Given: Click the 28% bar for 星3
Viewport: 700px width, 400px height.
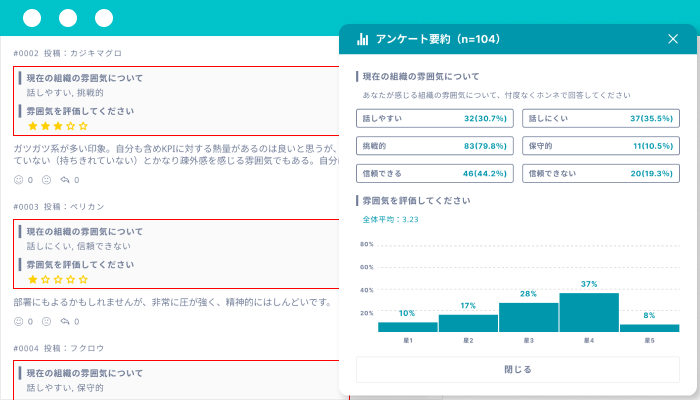Looking at the screenshot, I should click(x=528, y=317).
